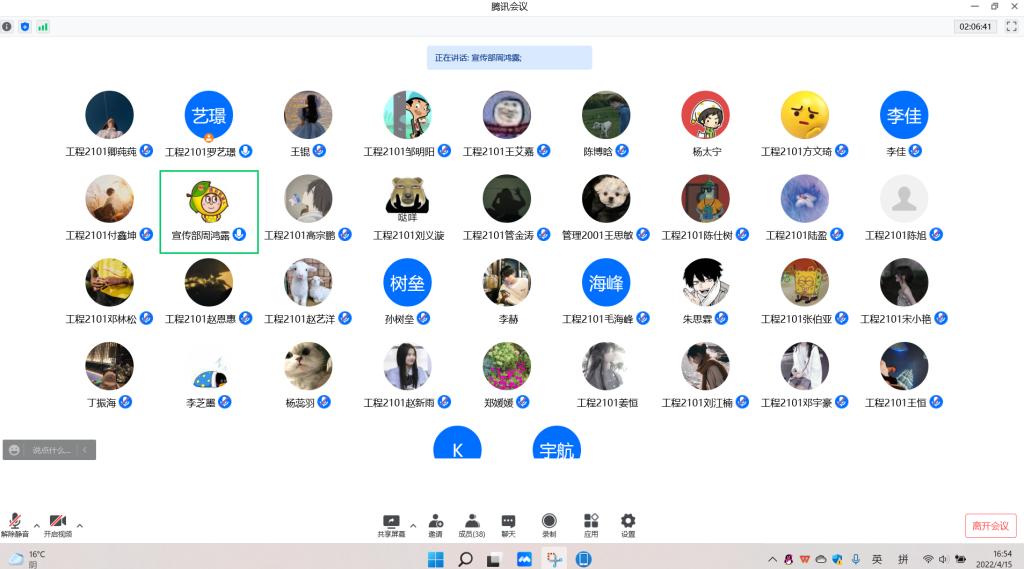Expand audio options arrow beside 解除静音
Screen dimensions: 1024x569
[x=37, y=525]
